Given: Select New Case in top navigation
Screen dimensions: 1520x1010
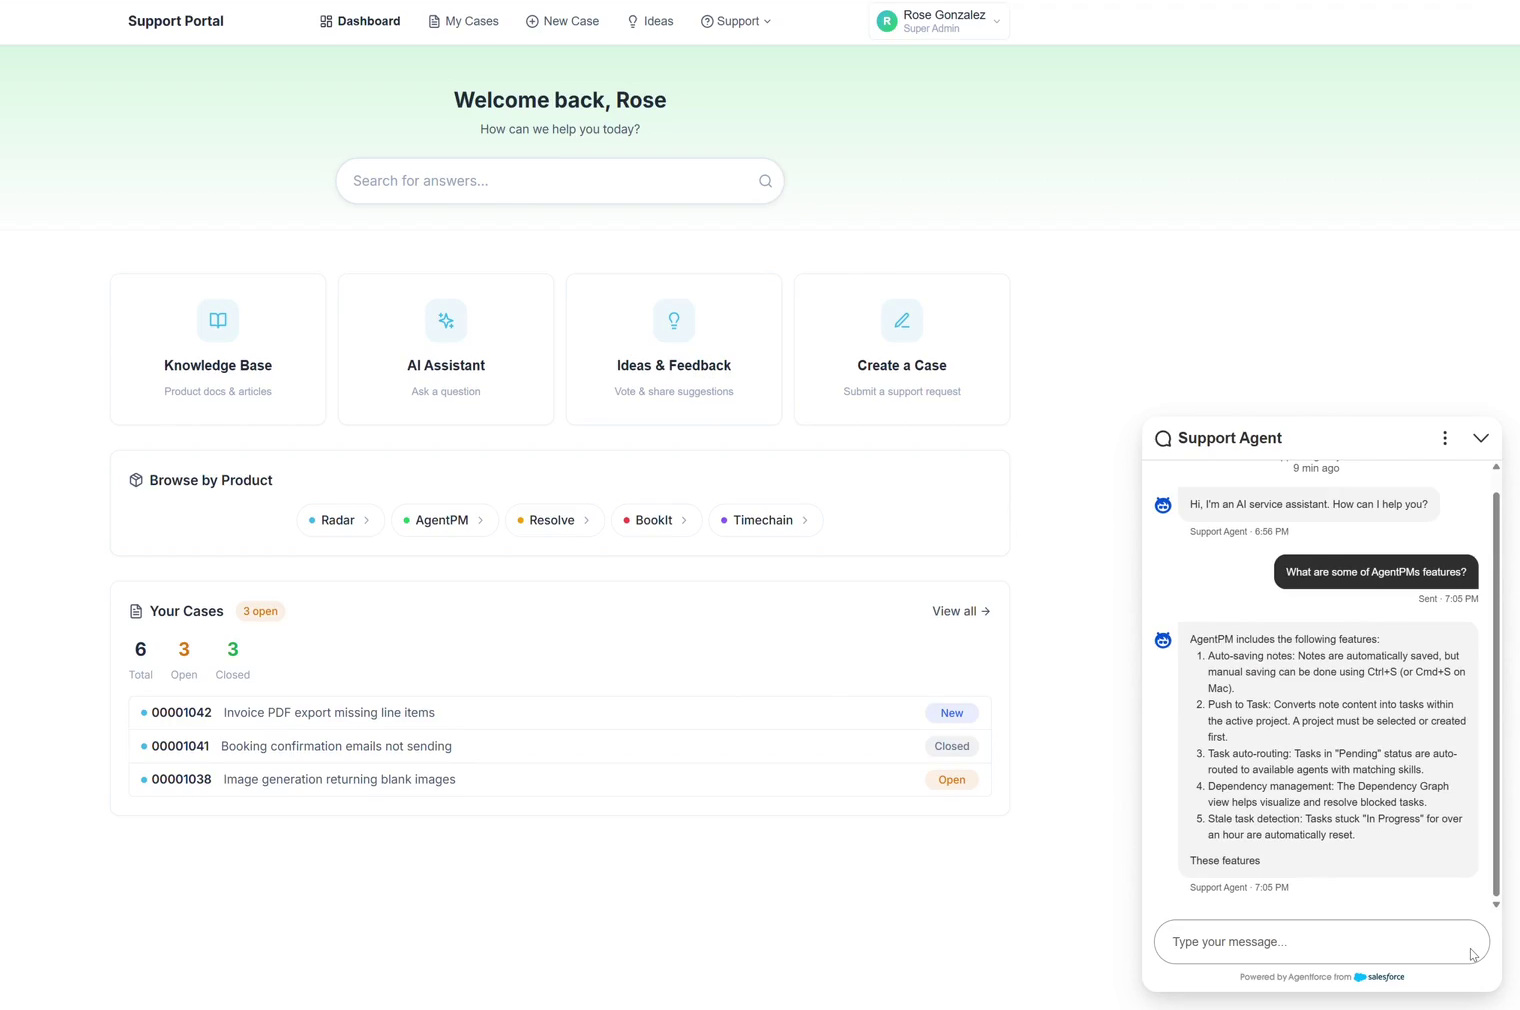Looking at the screenshot, I should point(562,21).
